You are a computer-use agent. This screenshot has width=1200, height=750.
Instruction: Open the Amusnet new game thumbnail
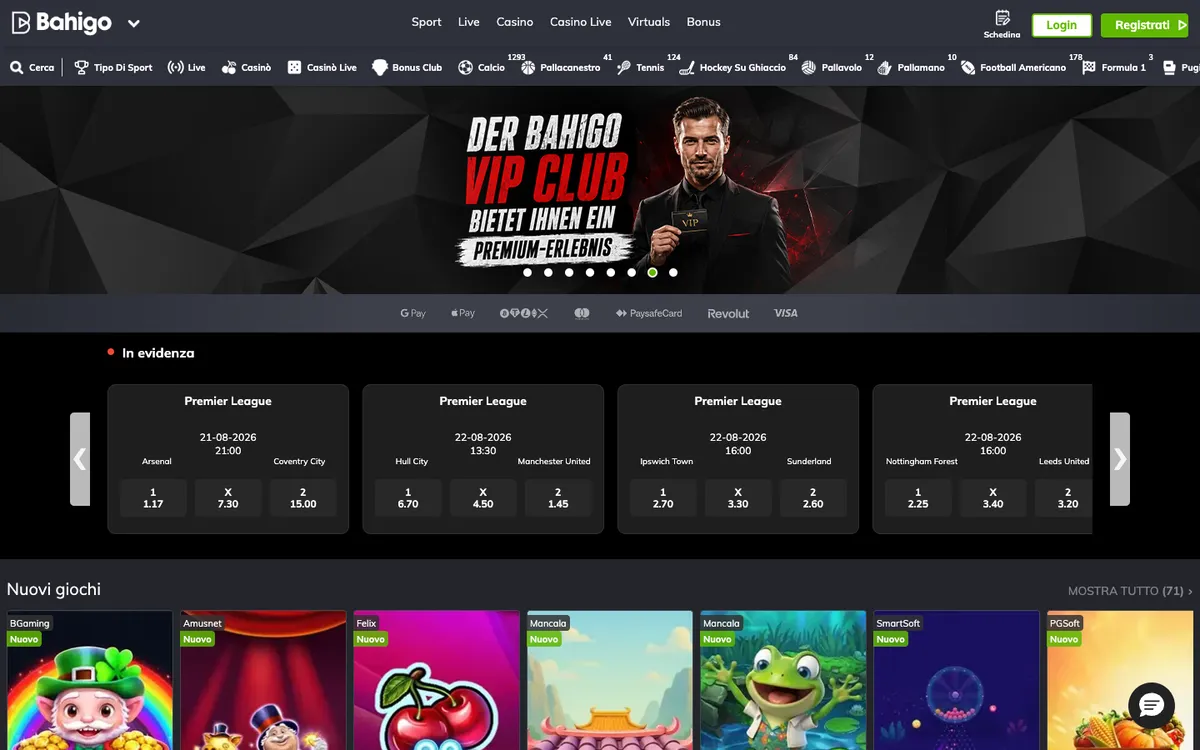coord(263,680)
